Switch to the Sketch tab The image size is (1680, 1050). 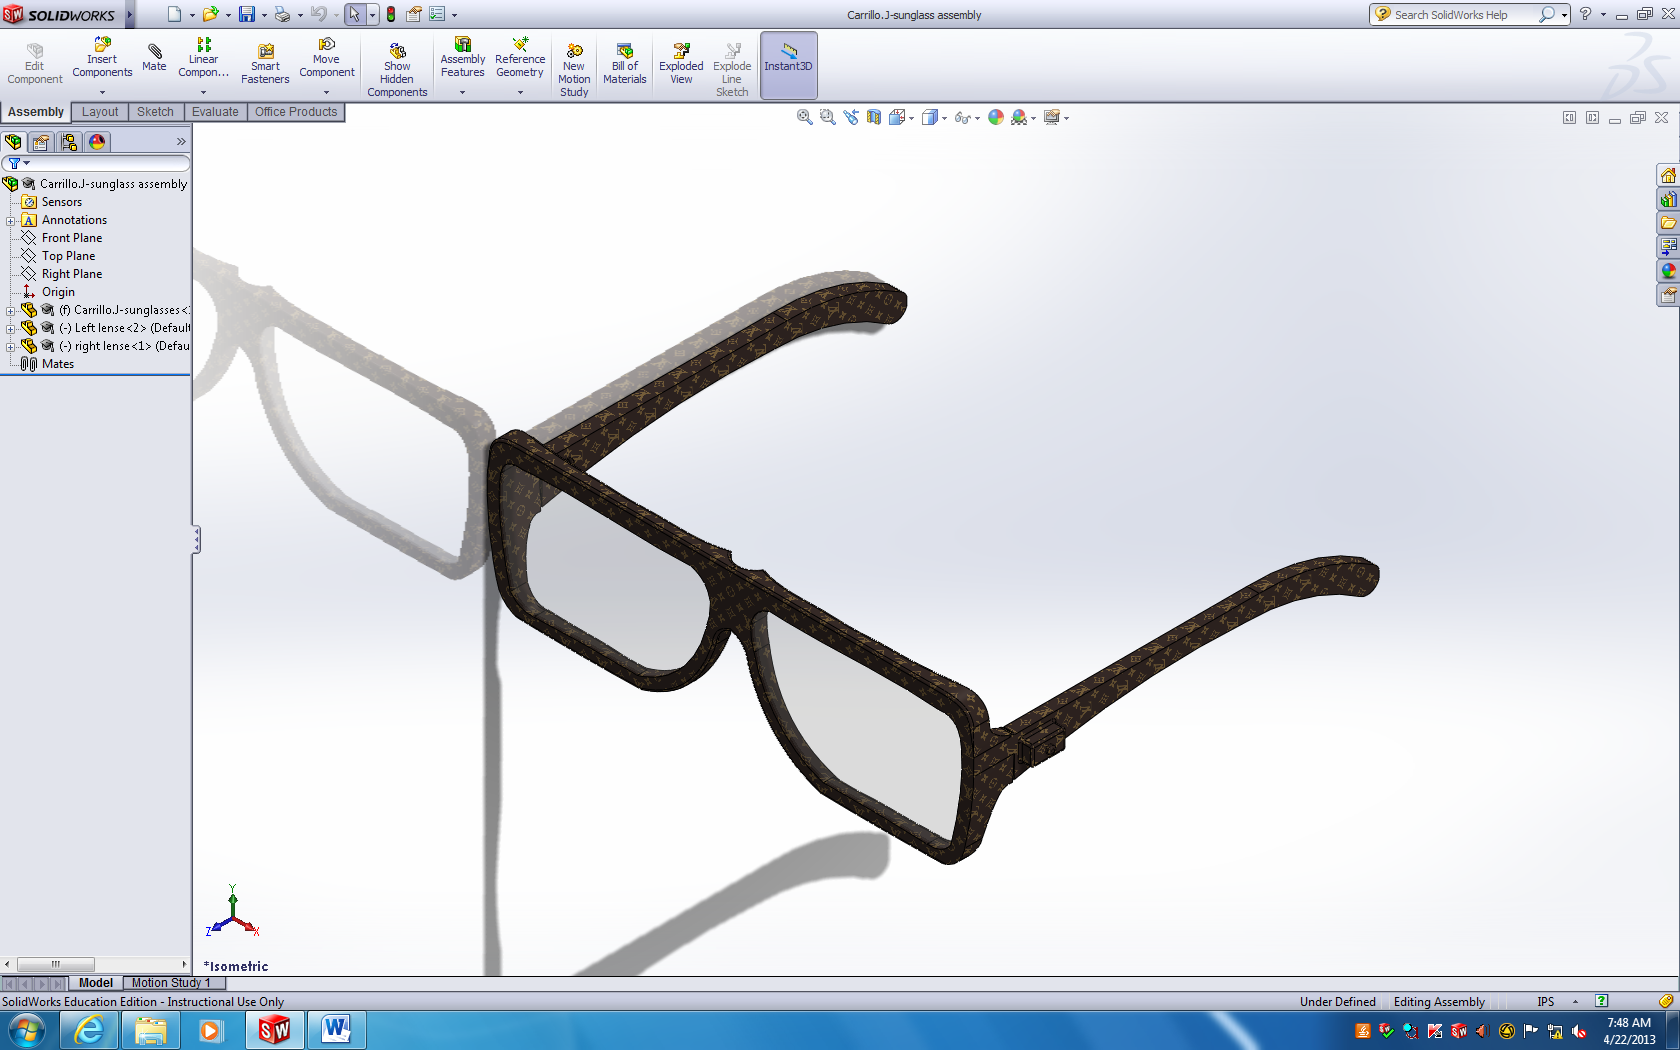pos(155,112)
